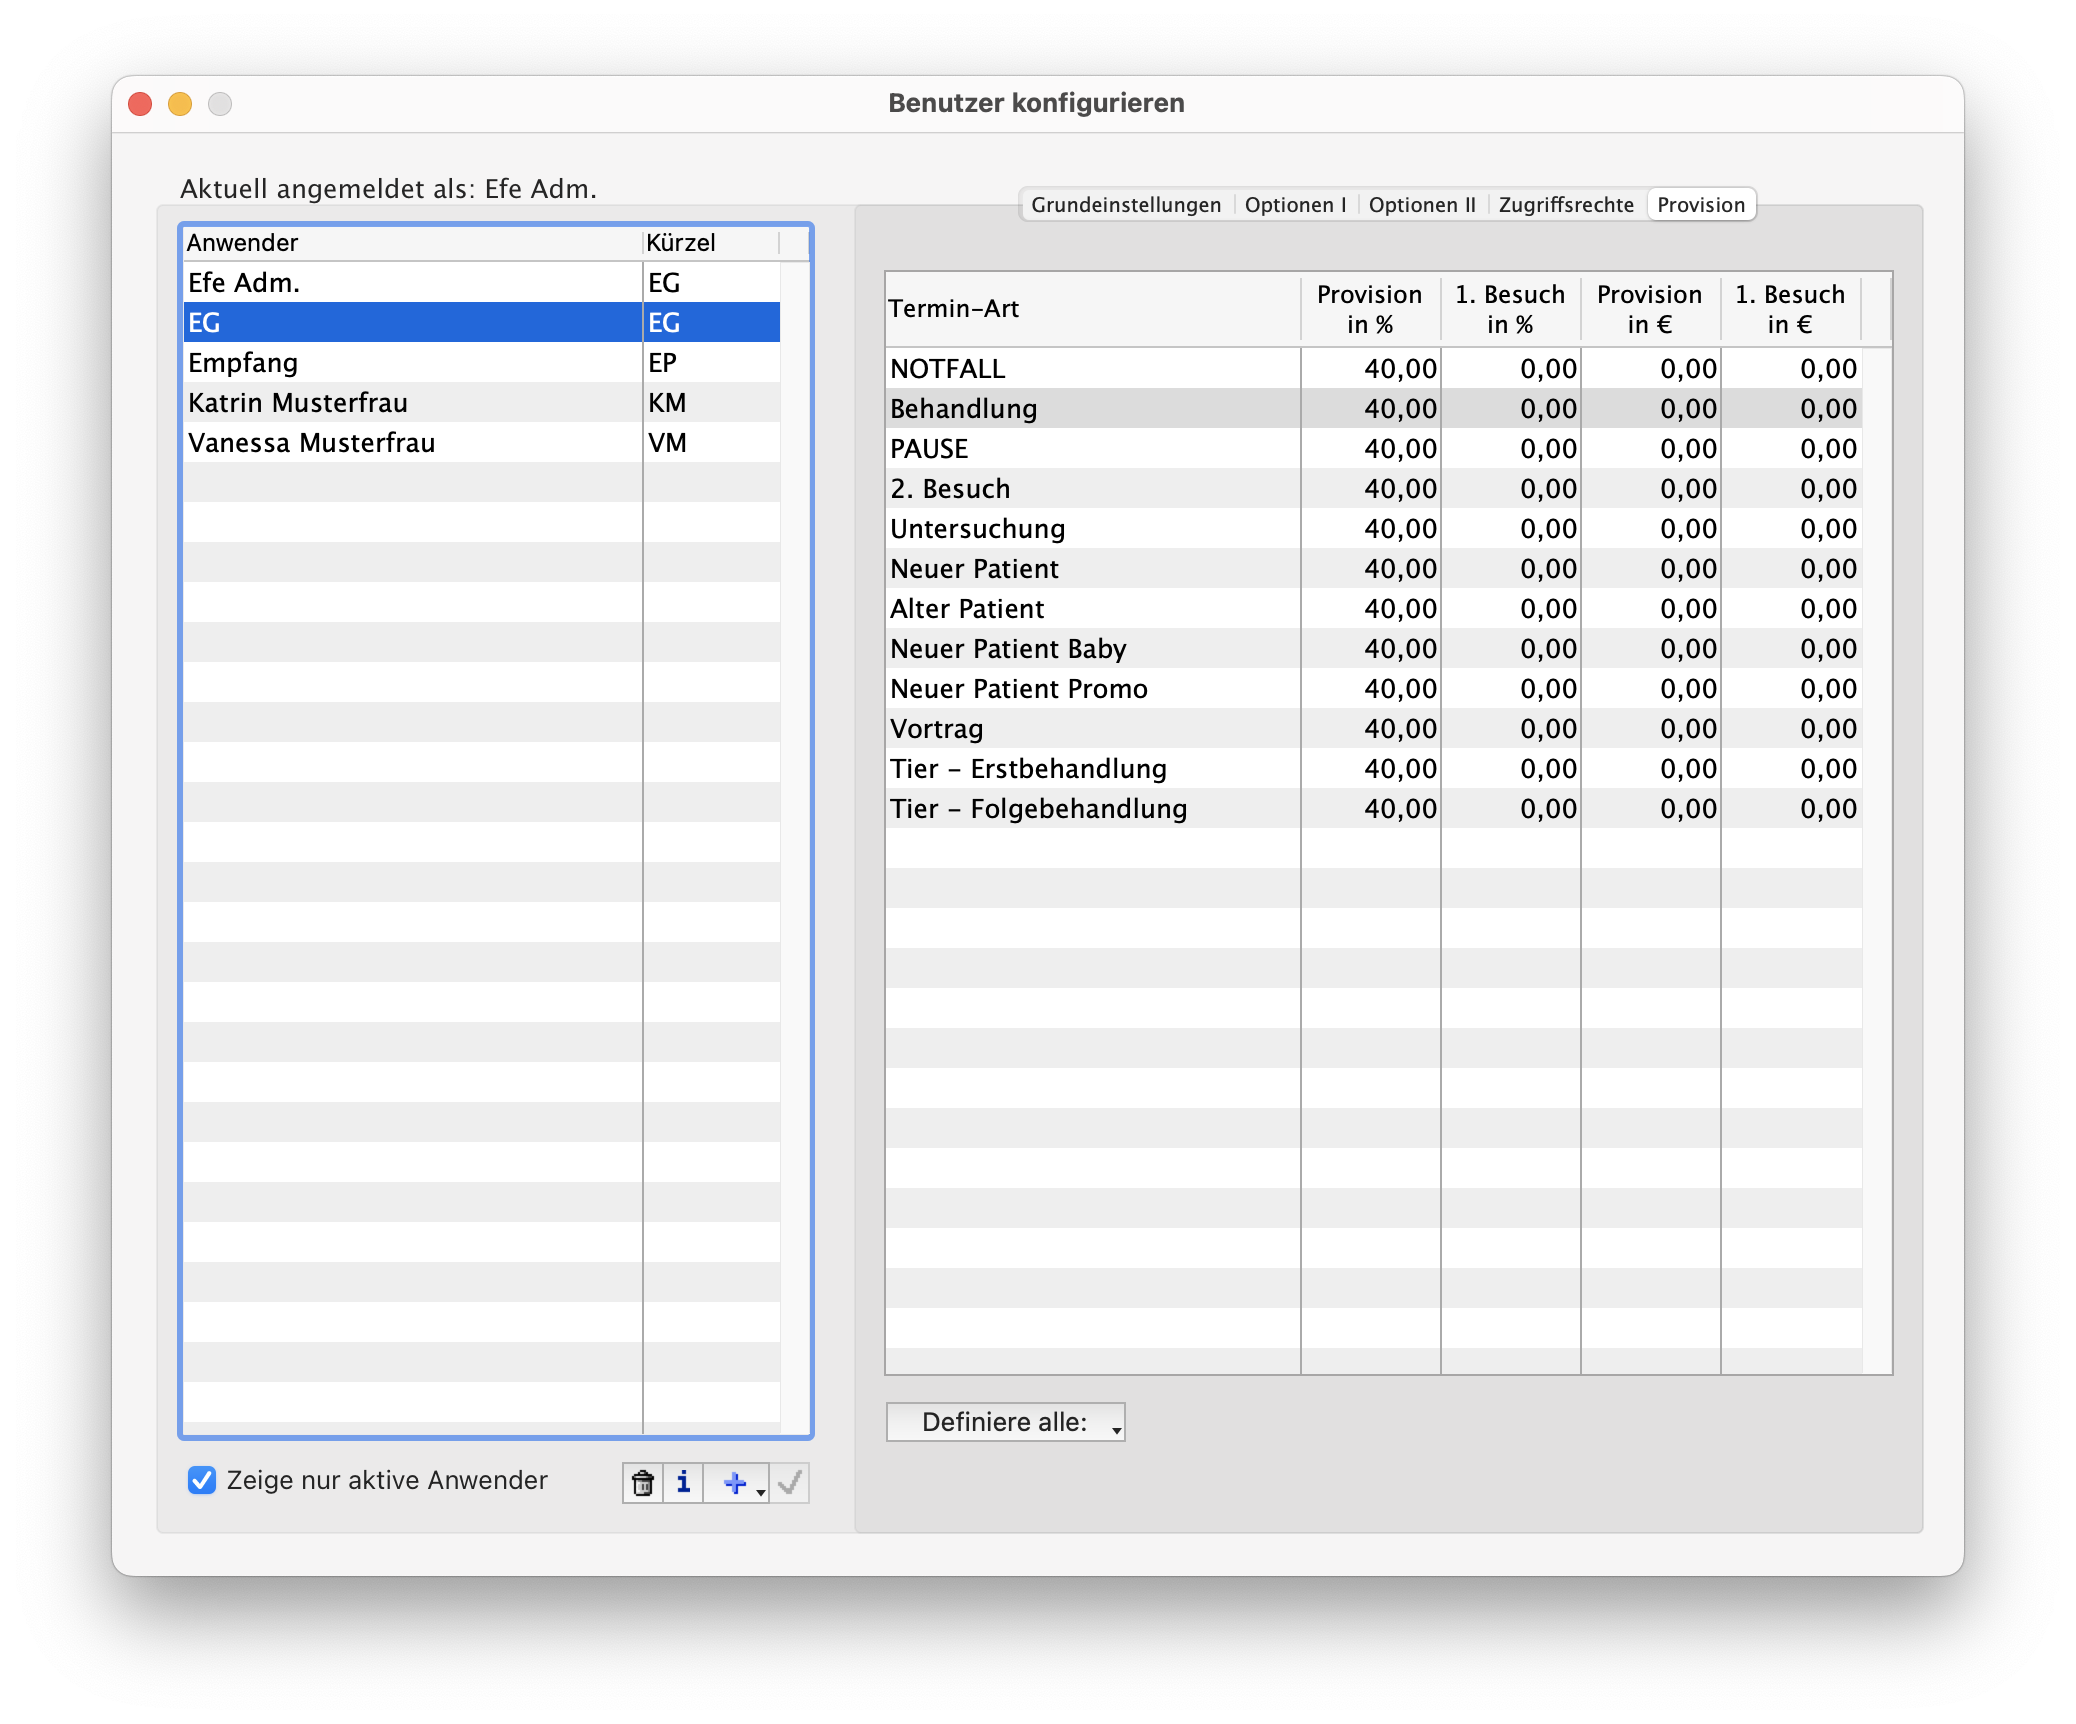Screen dimensions: 2076x1724
Task: Select the Optionen II tab
Action: pos(1421,205)
